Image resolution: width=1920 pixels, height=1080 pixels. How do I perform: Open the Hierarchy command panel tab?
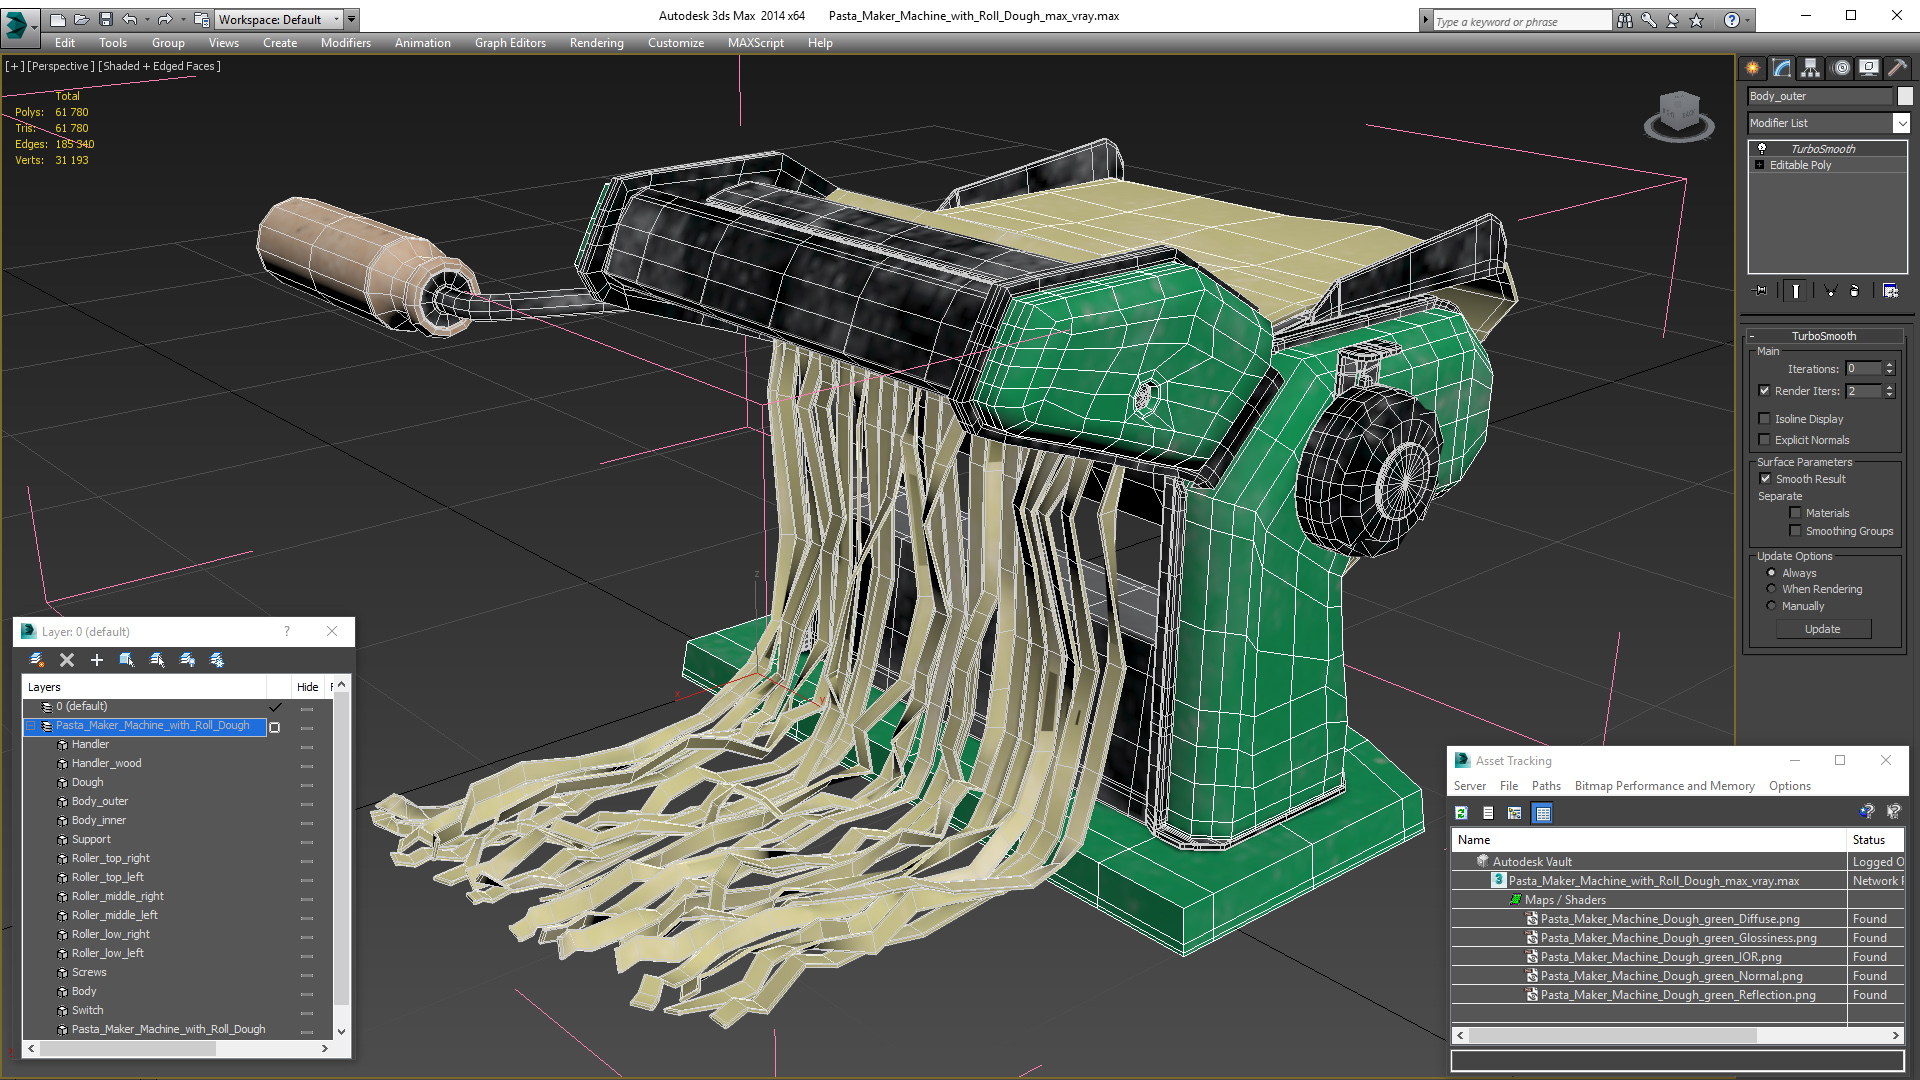[x=1811, y=68]
